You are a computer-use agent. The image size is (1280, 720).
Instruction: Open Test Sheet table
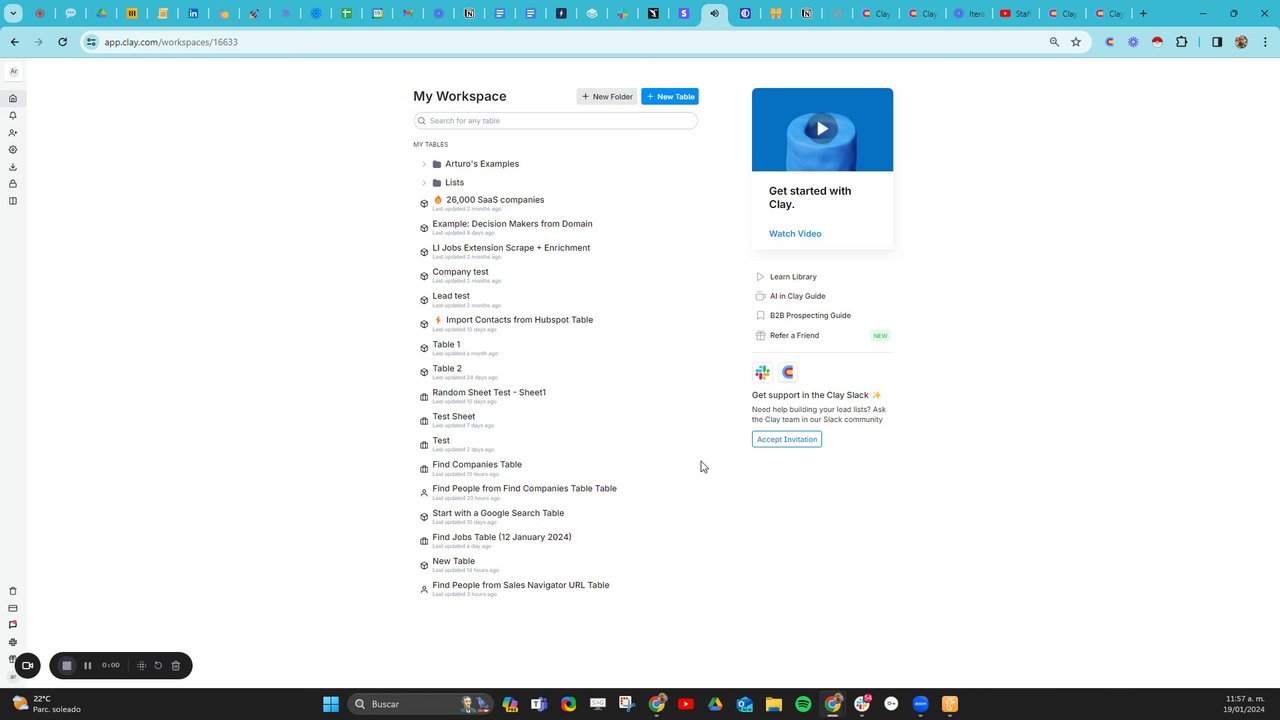pyautogui.click(x=454, y=417)
